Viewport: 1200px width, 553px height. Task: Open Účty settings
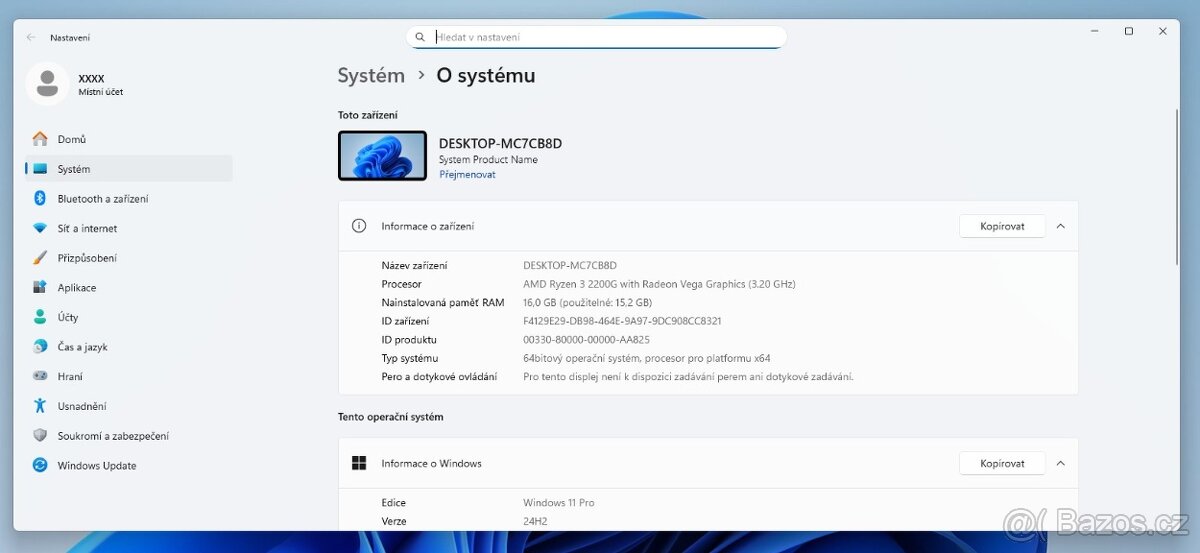[129, 317]
